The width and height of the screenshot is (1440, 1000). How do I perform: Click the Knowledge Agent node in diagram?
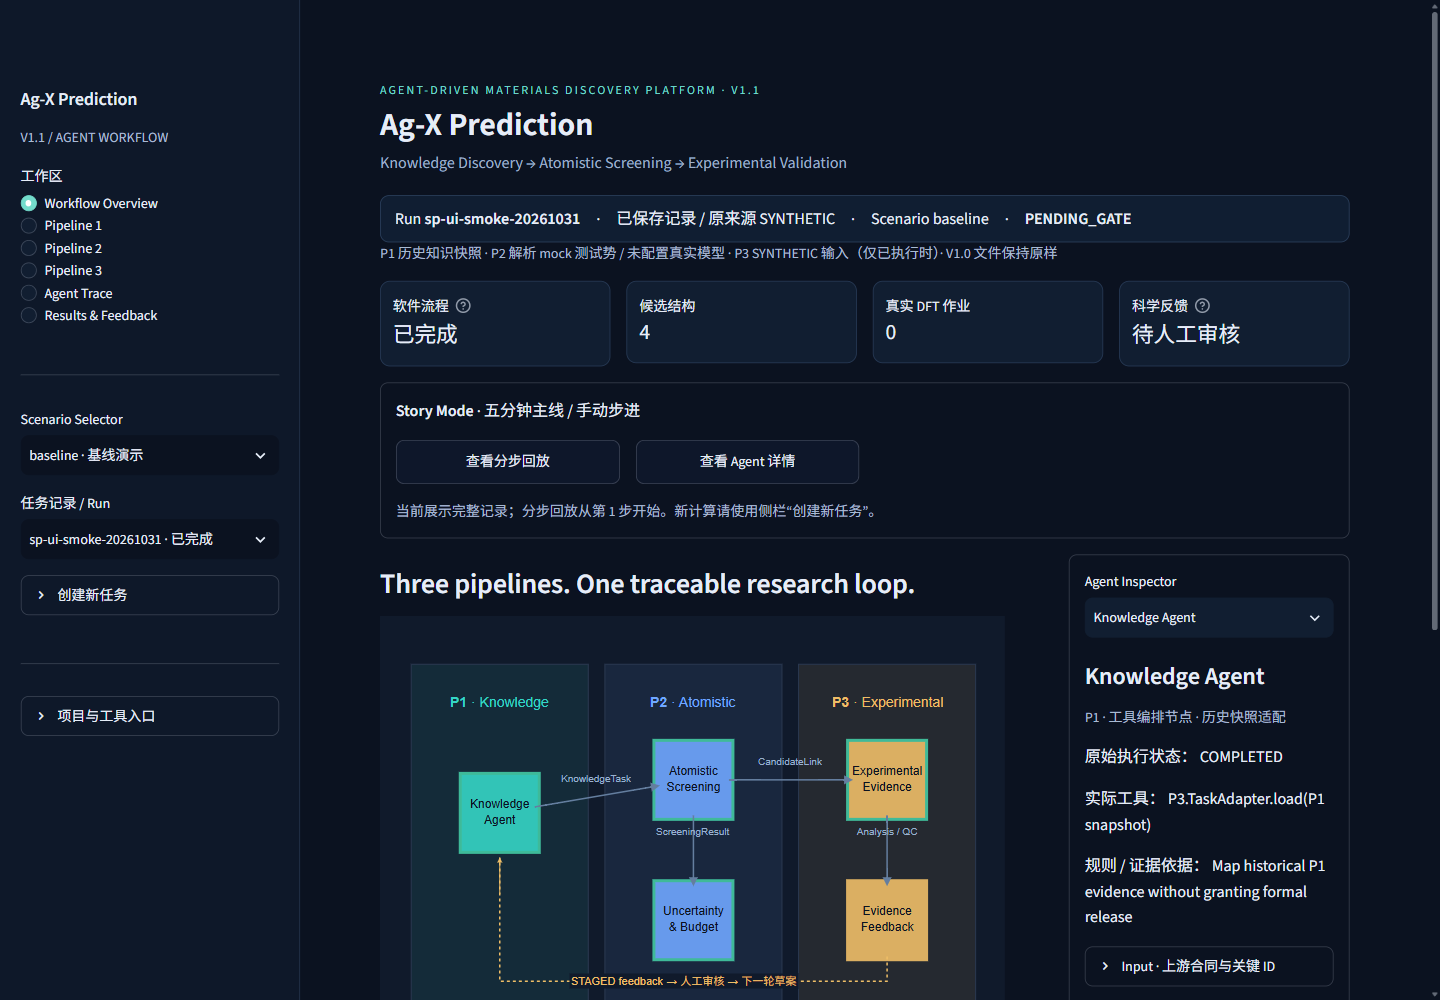tap(500, 812)
